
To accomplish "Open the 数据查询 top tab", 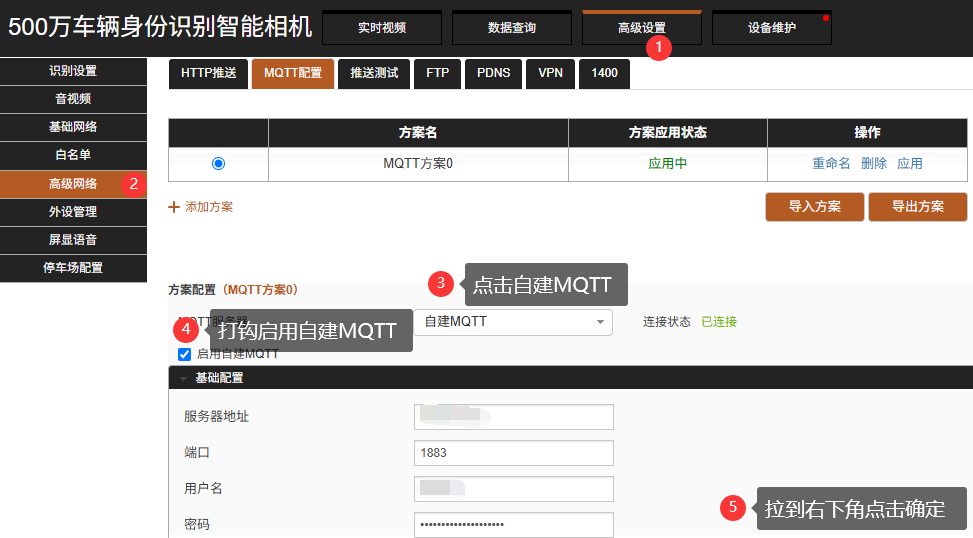I will coord(511,28).
